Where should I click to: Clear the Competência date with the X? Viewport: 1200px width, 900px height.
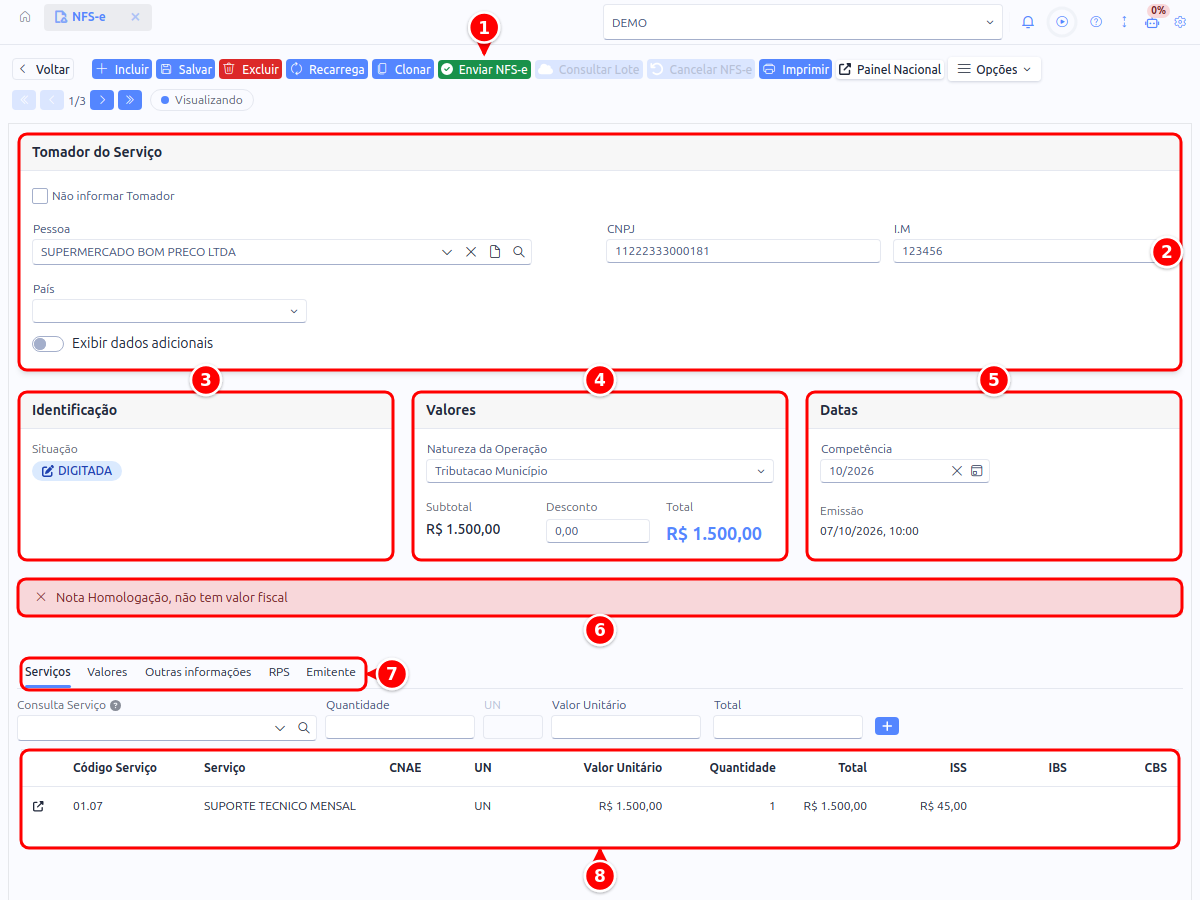[x=956, y=470]
